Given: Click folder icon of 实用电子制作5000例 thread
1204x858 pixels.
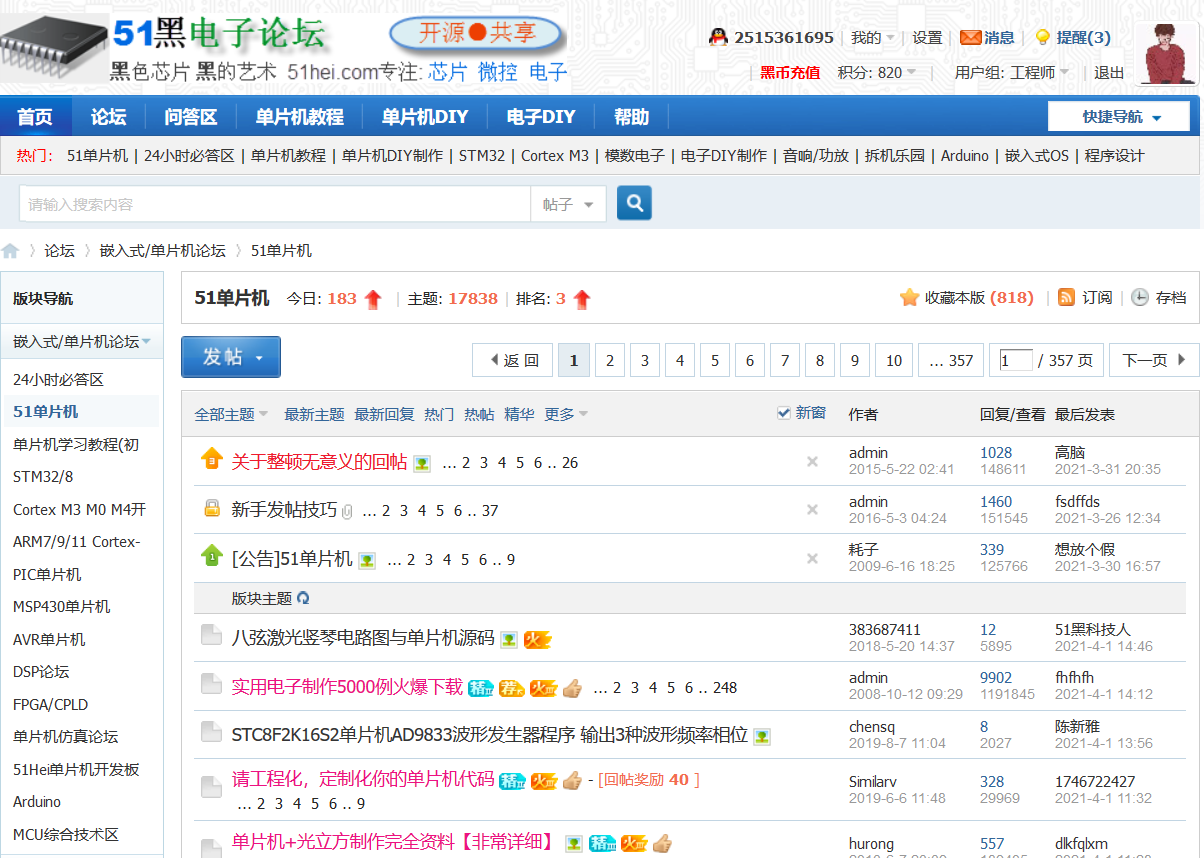Looking at the screenshot, I should point(211,683).
